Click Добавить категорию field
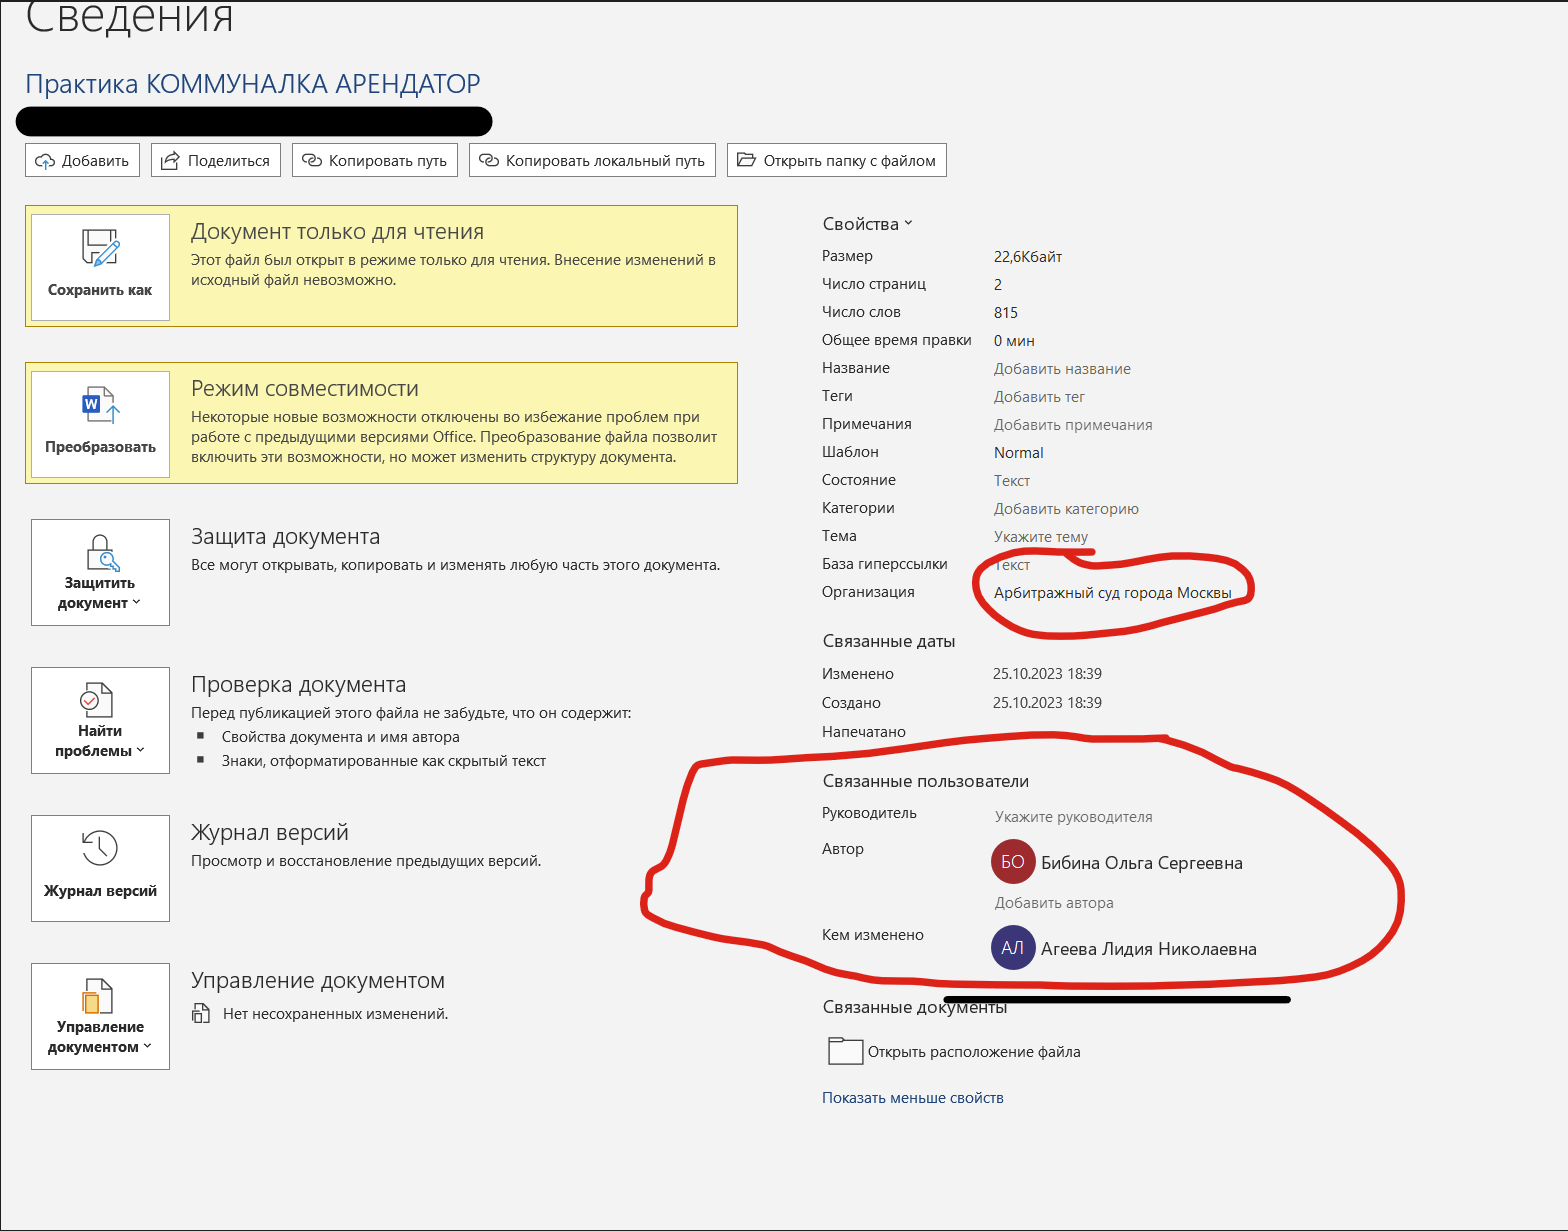 (x=1066, y=509)
